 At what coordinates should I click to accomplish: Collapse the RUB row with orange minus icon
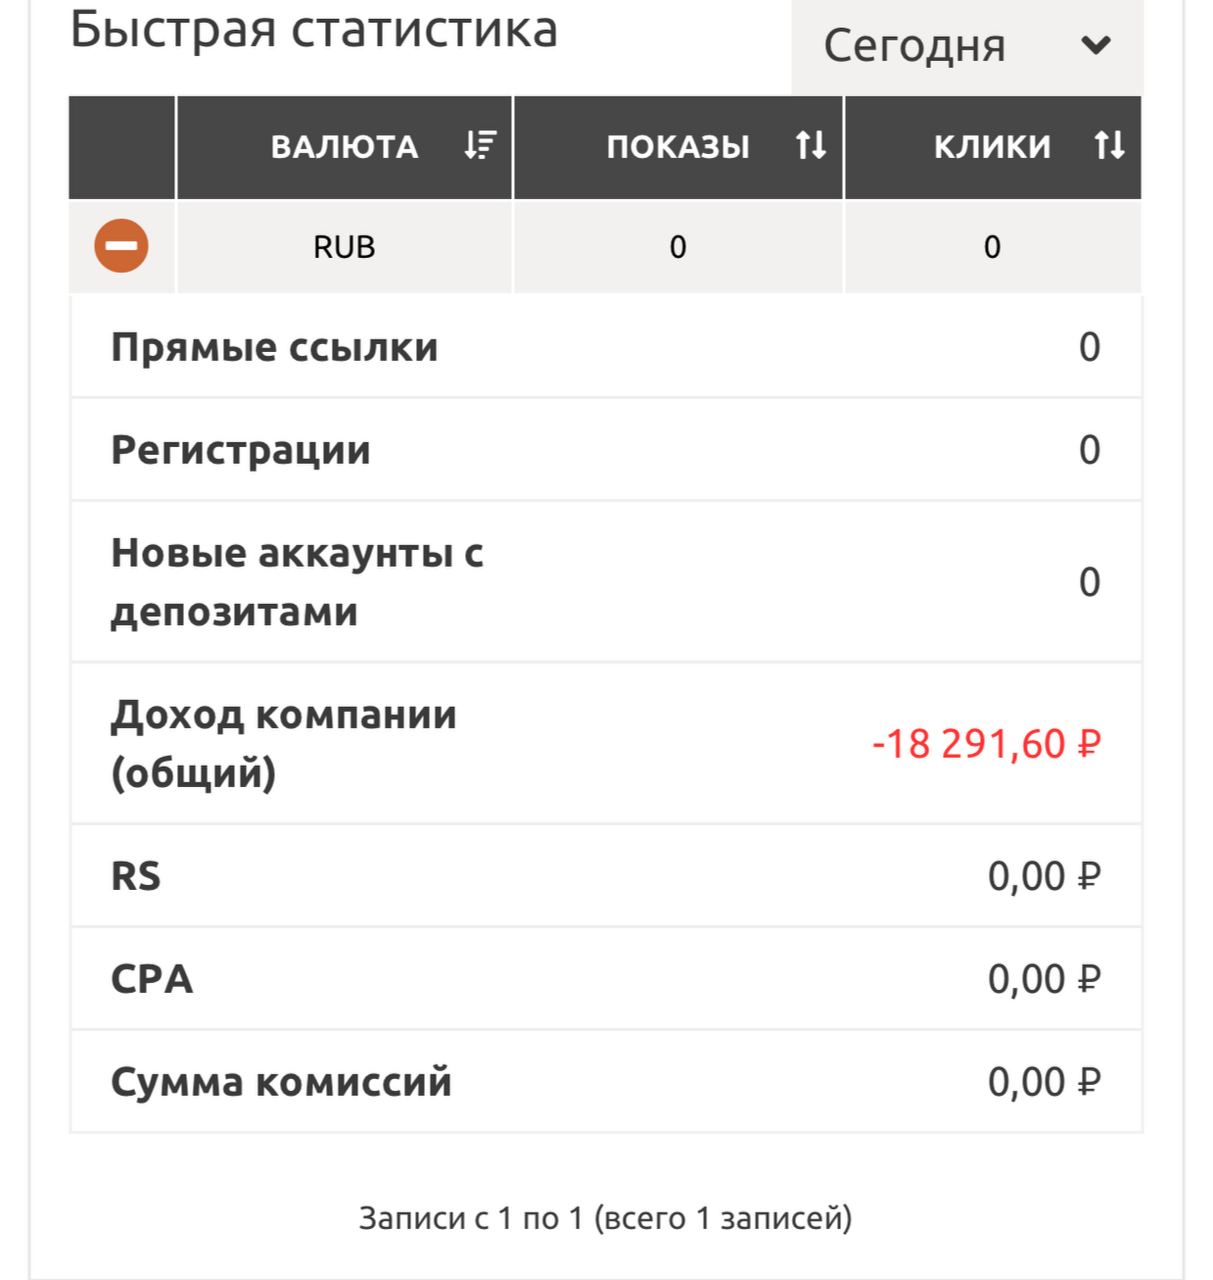(121, 246)
